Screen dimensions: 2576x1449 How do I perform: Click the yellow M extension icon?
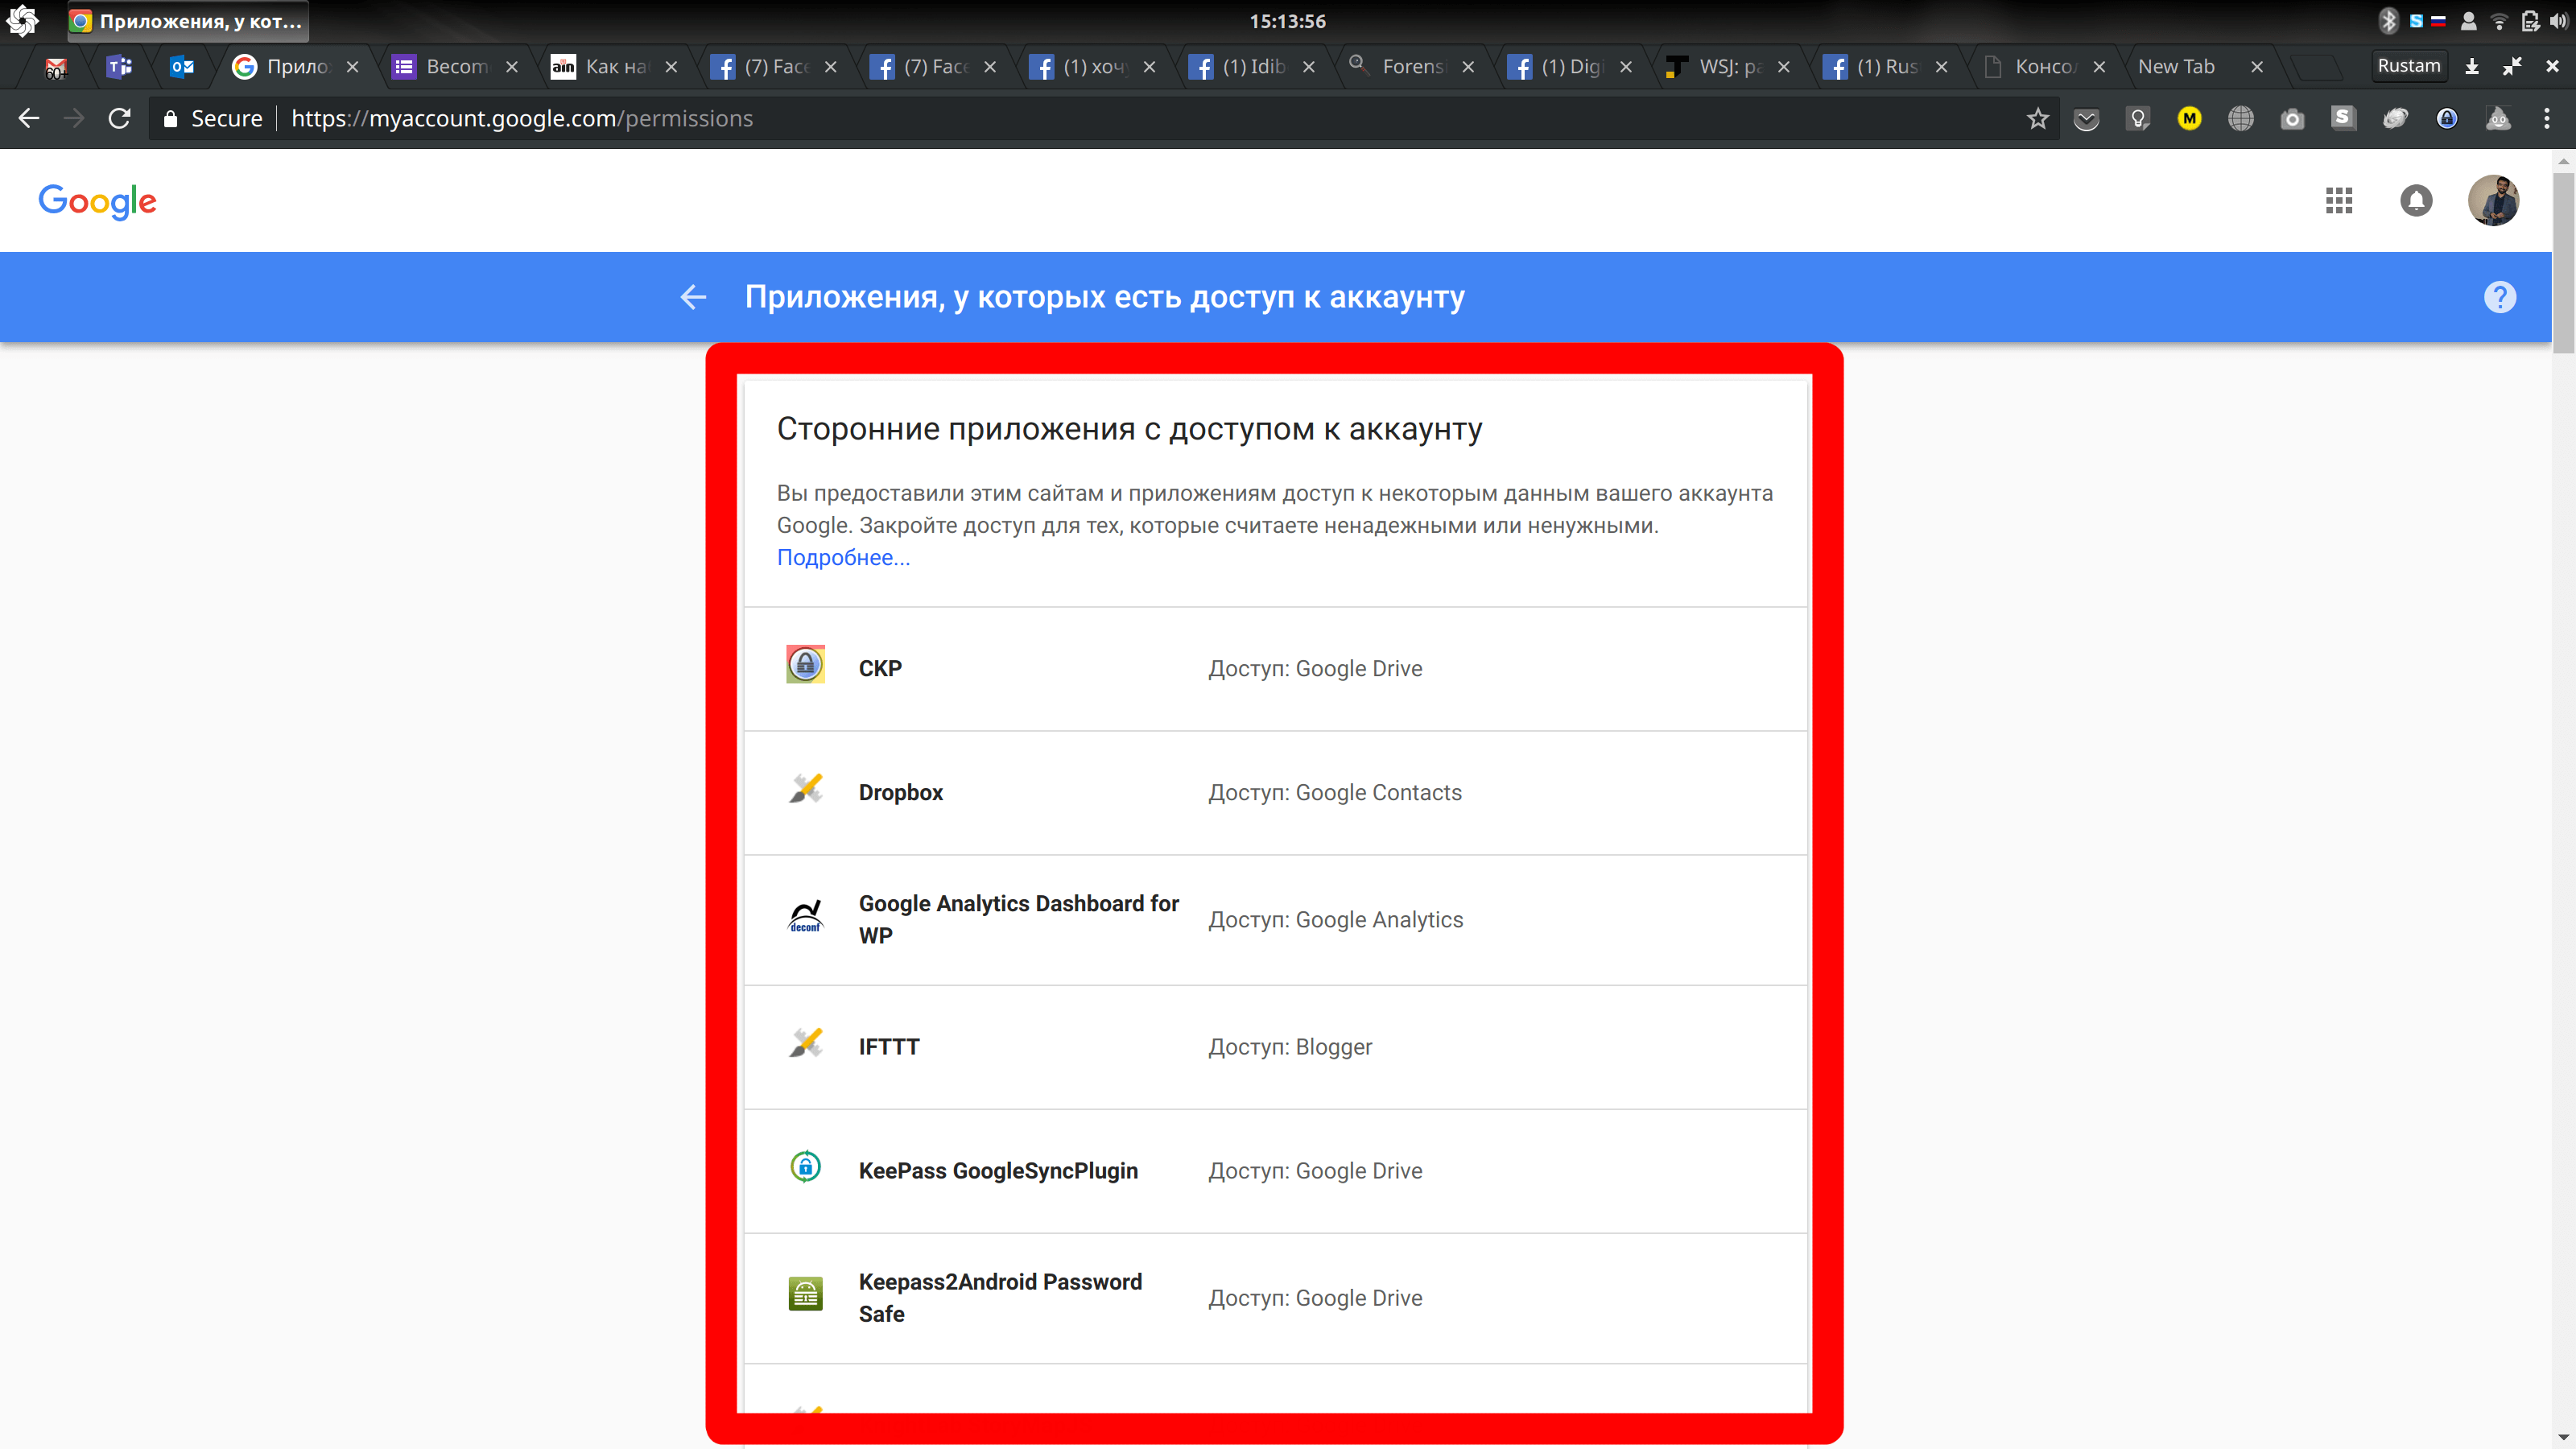point(2189,119)
